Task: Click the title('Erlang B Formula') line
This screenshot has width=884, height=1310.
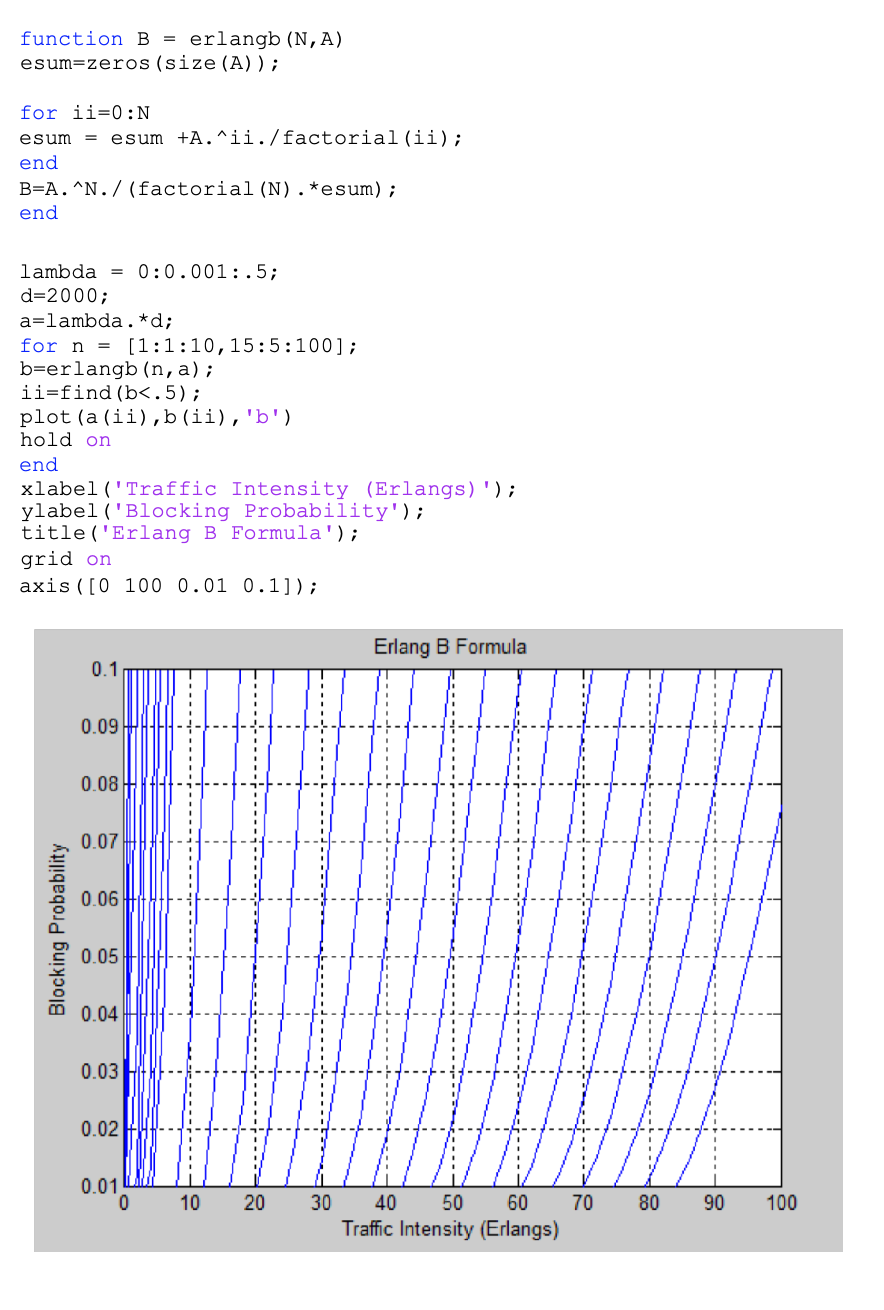Action: click(189, 533)
